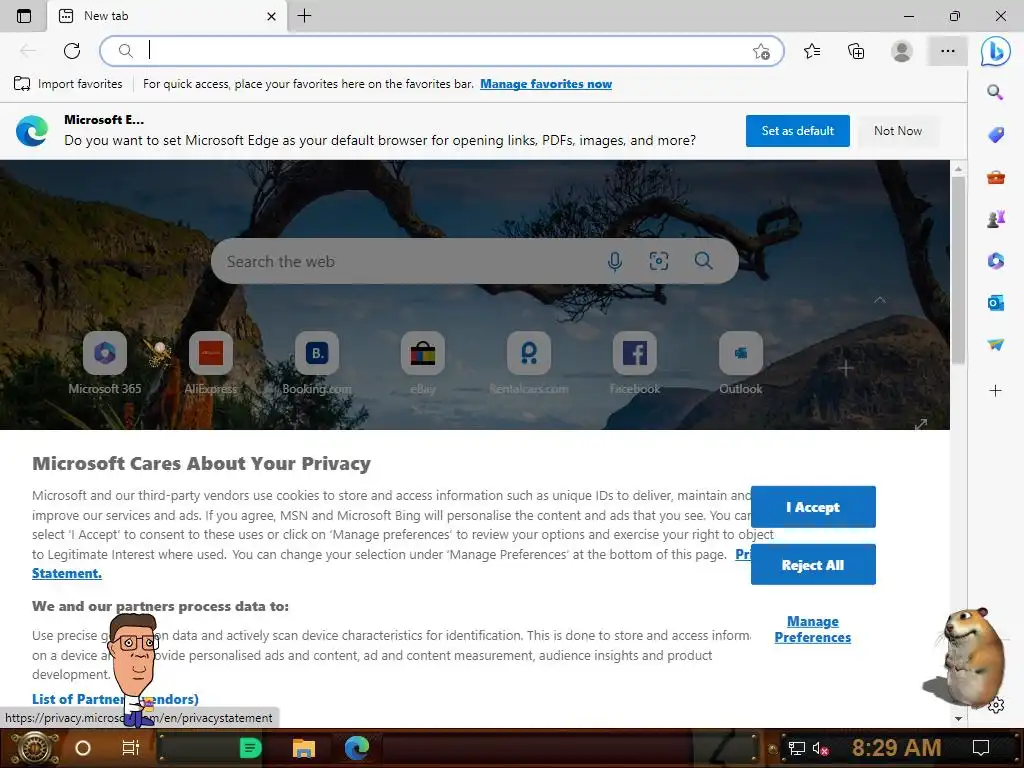Add a new quick link plus

point(845,368)
